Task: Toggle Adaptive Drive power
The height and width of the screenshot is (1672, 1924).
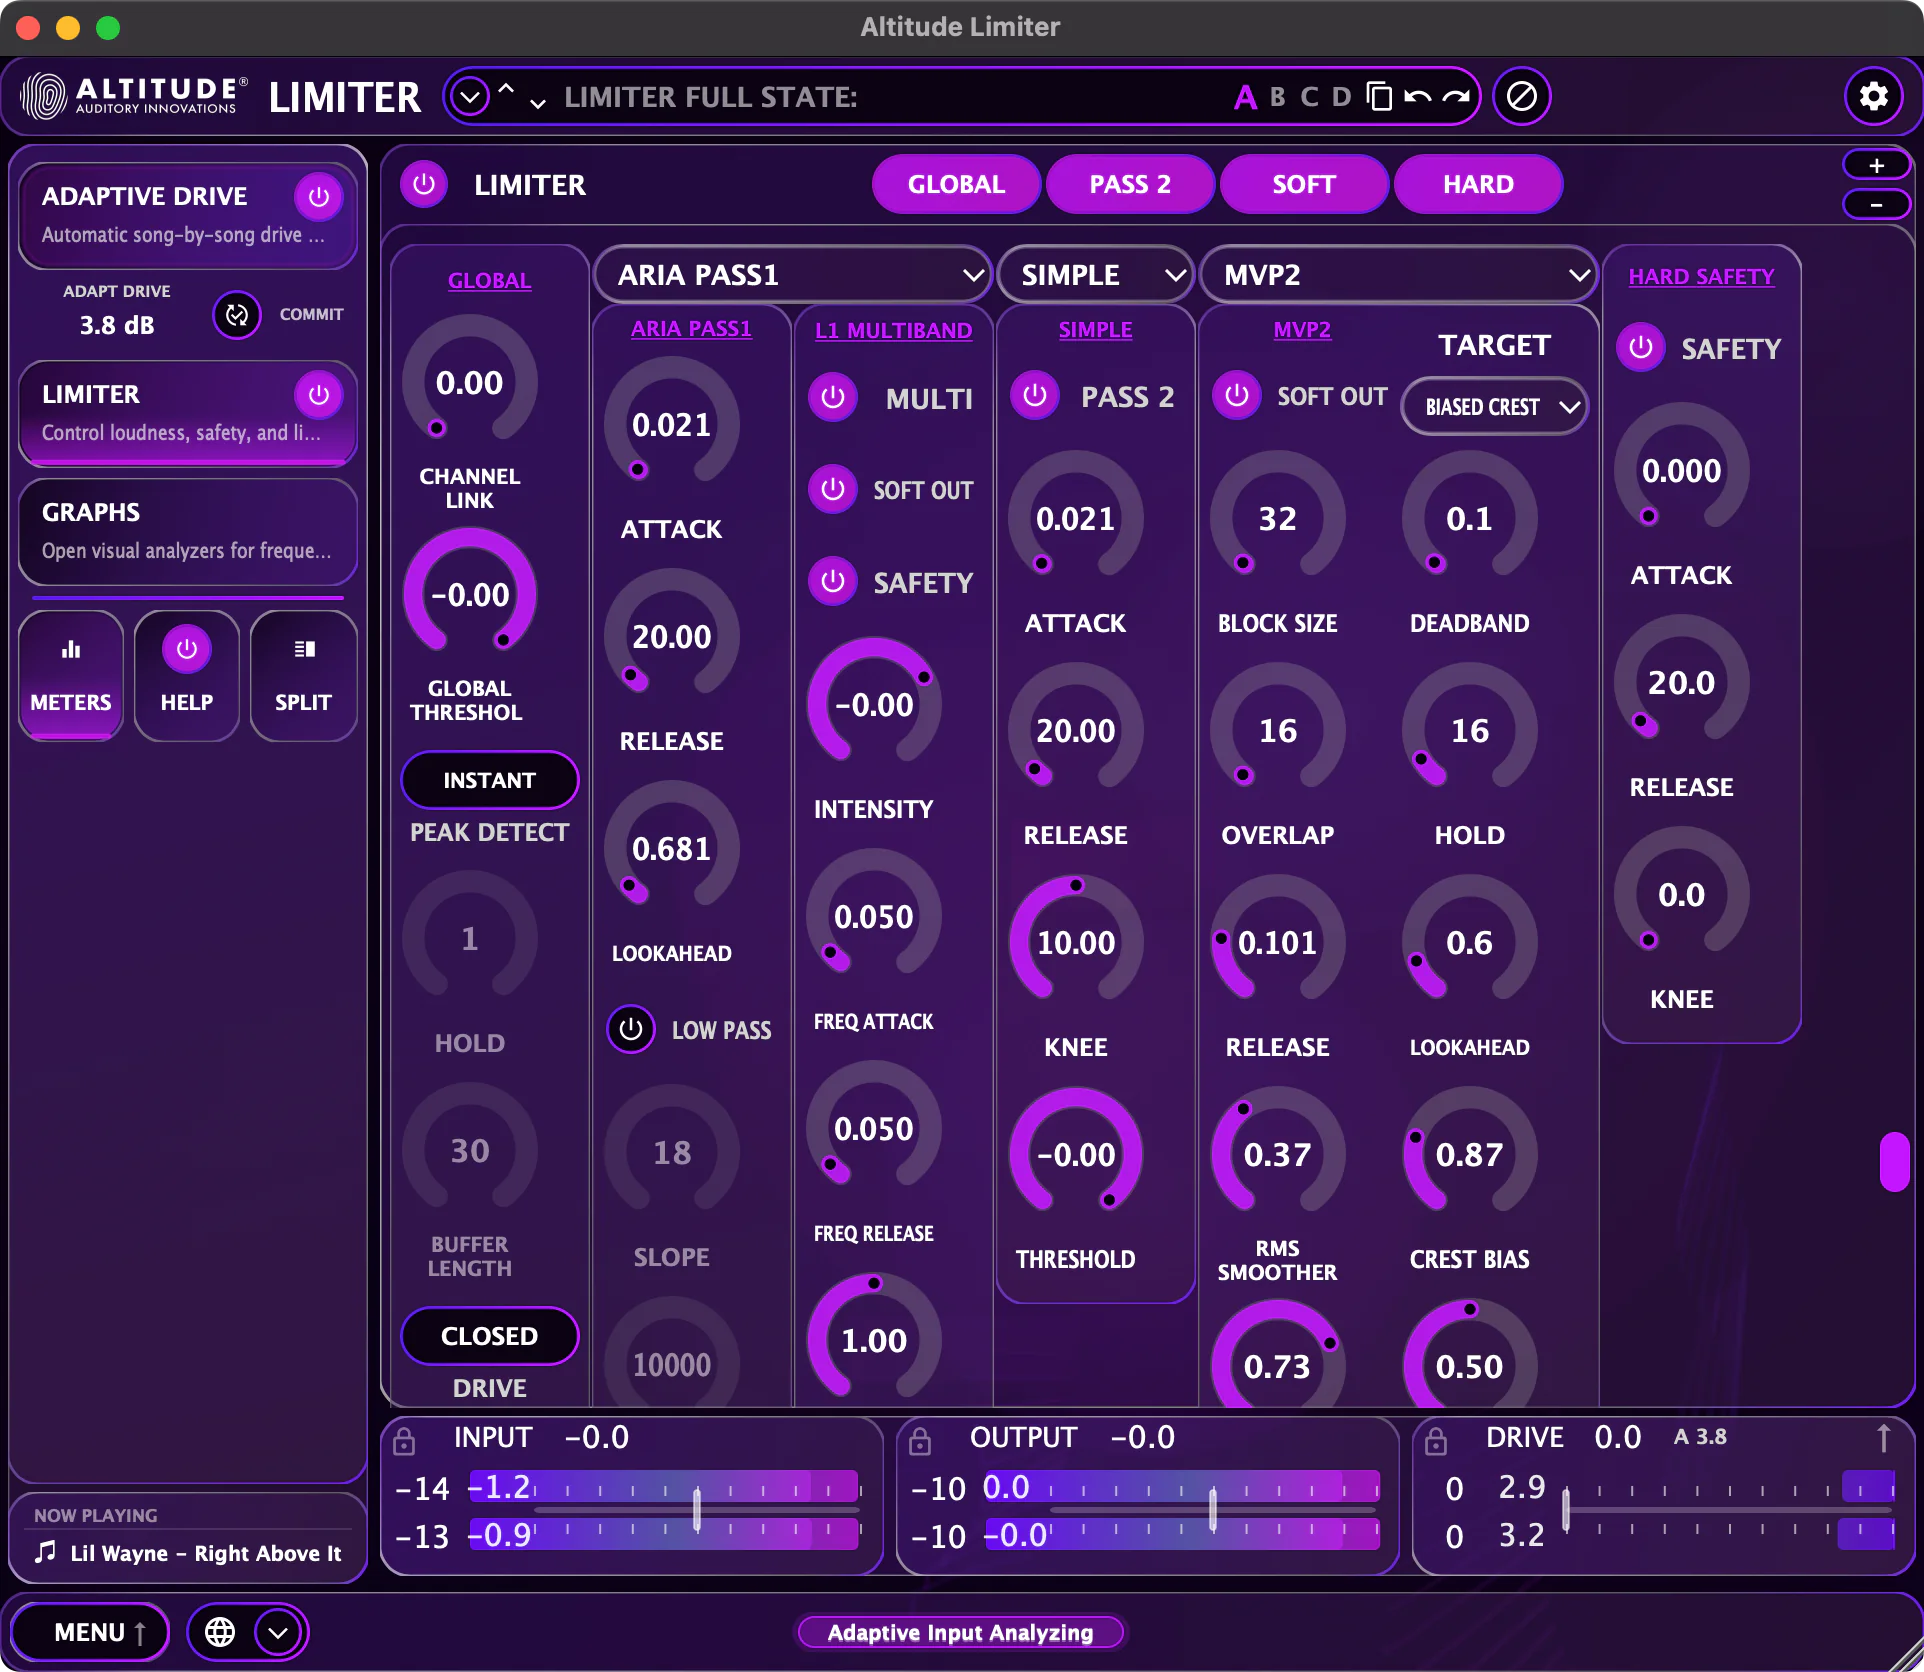Action: point(319,197)
